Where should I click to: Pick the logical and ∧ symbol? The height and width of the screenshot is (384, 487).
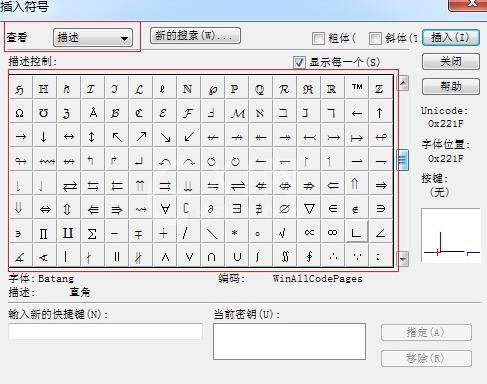(x=165, y=256)
